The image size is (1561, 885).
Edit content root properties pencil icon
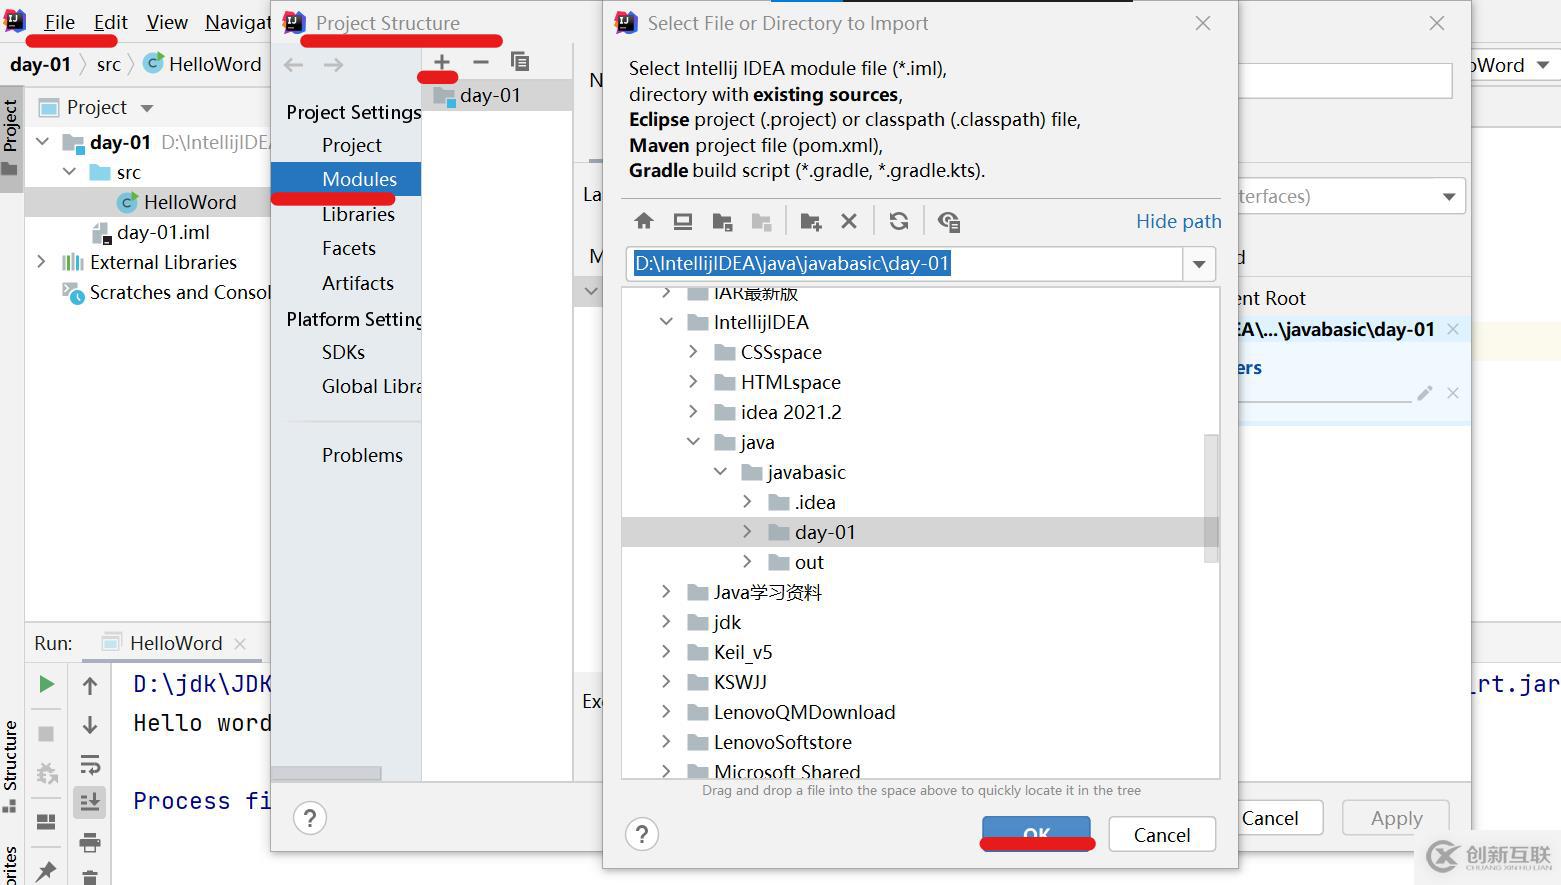pyautogui.click(x=1425, y=393)
